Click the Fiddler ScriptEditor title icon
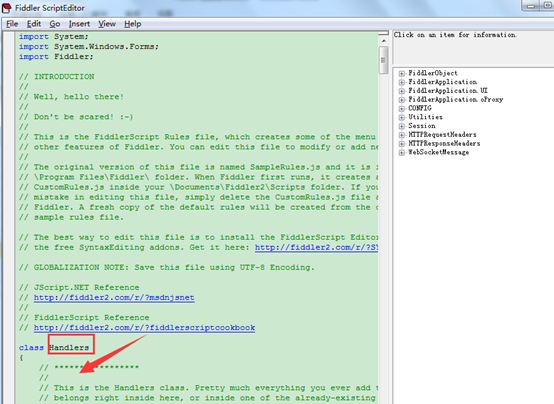Viewport: 554px width, 404px height. tap(6, 8)
